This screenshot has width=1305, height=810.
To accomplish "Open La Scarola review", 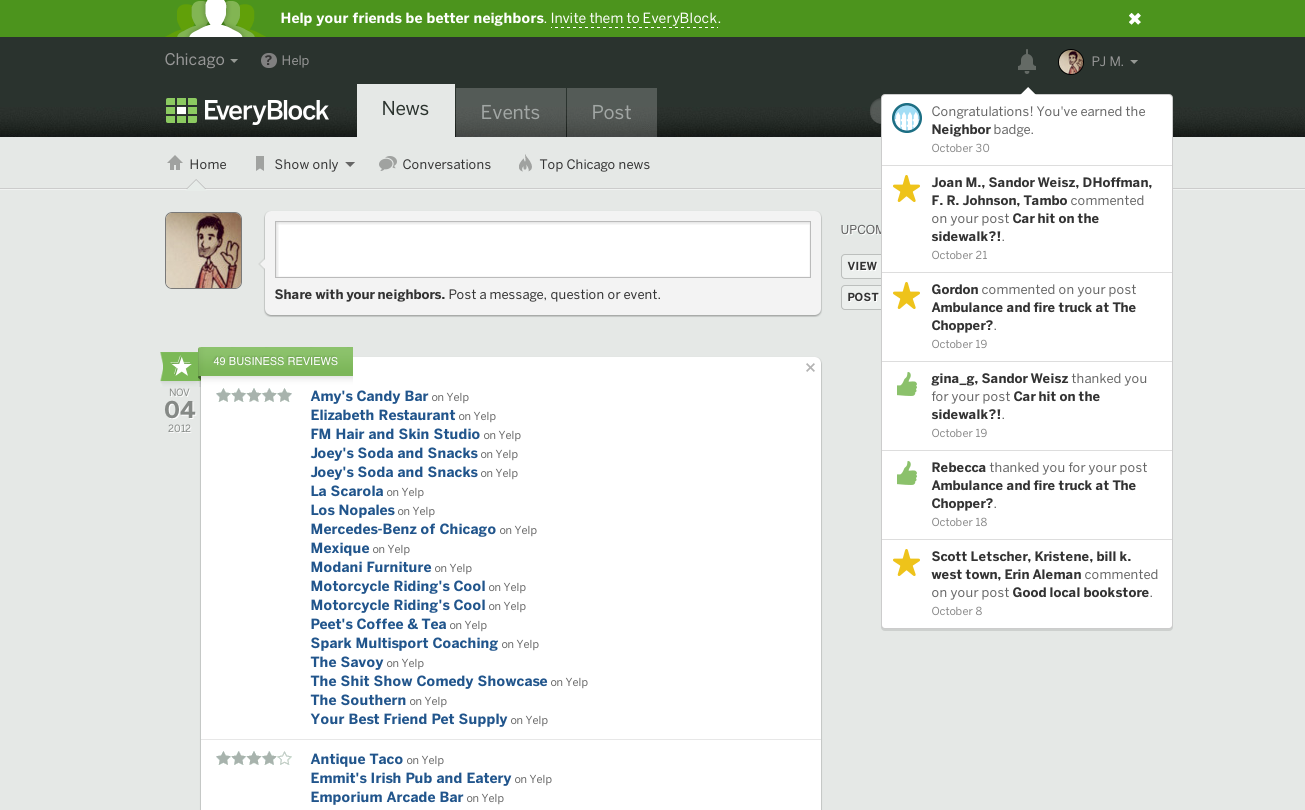I will [347, 491].
